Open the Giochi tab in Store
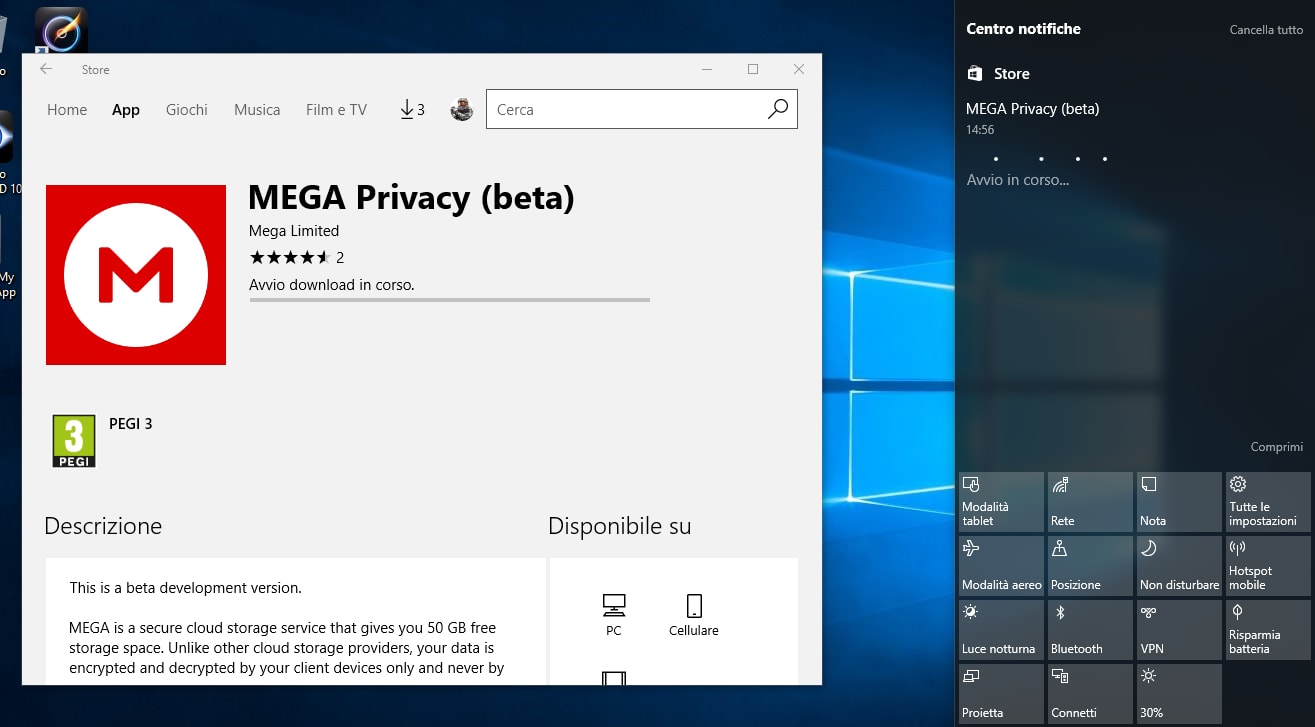 (187, 110)
